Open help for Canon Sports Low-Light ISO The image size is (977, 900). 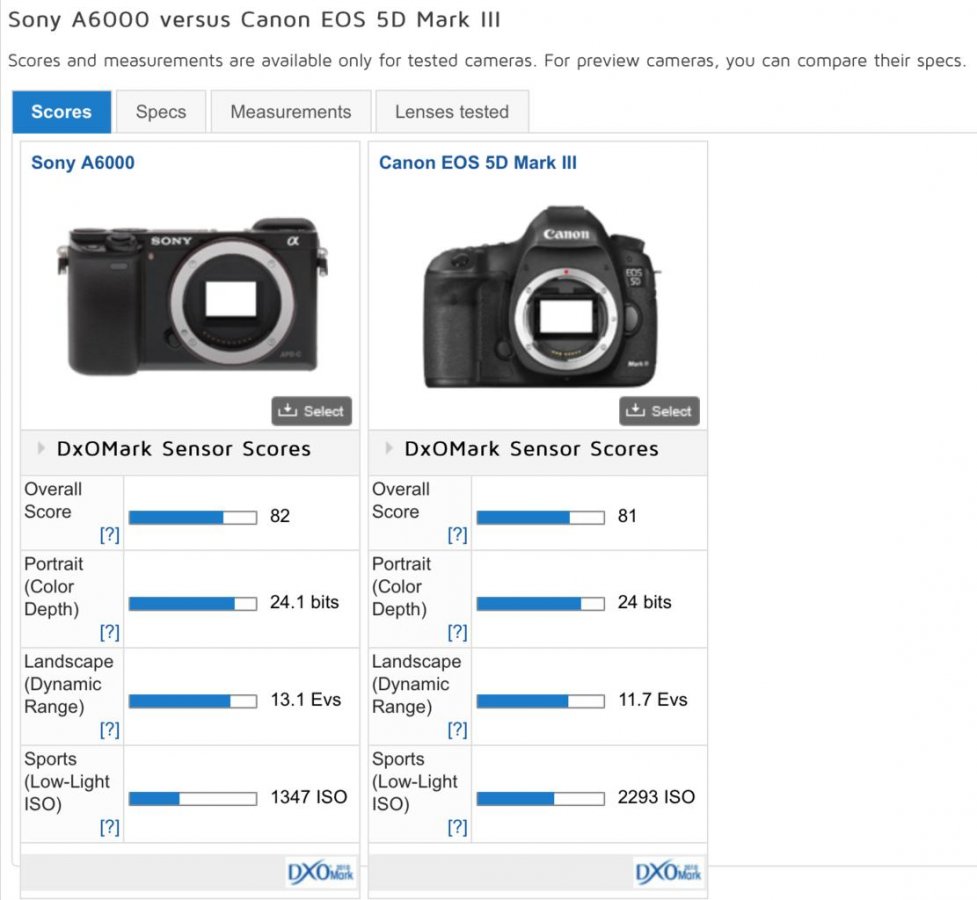[457, 827]
